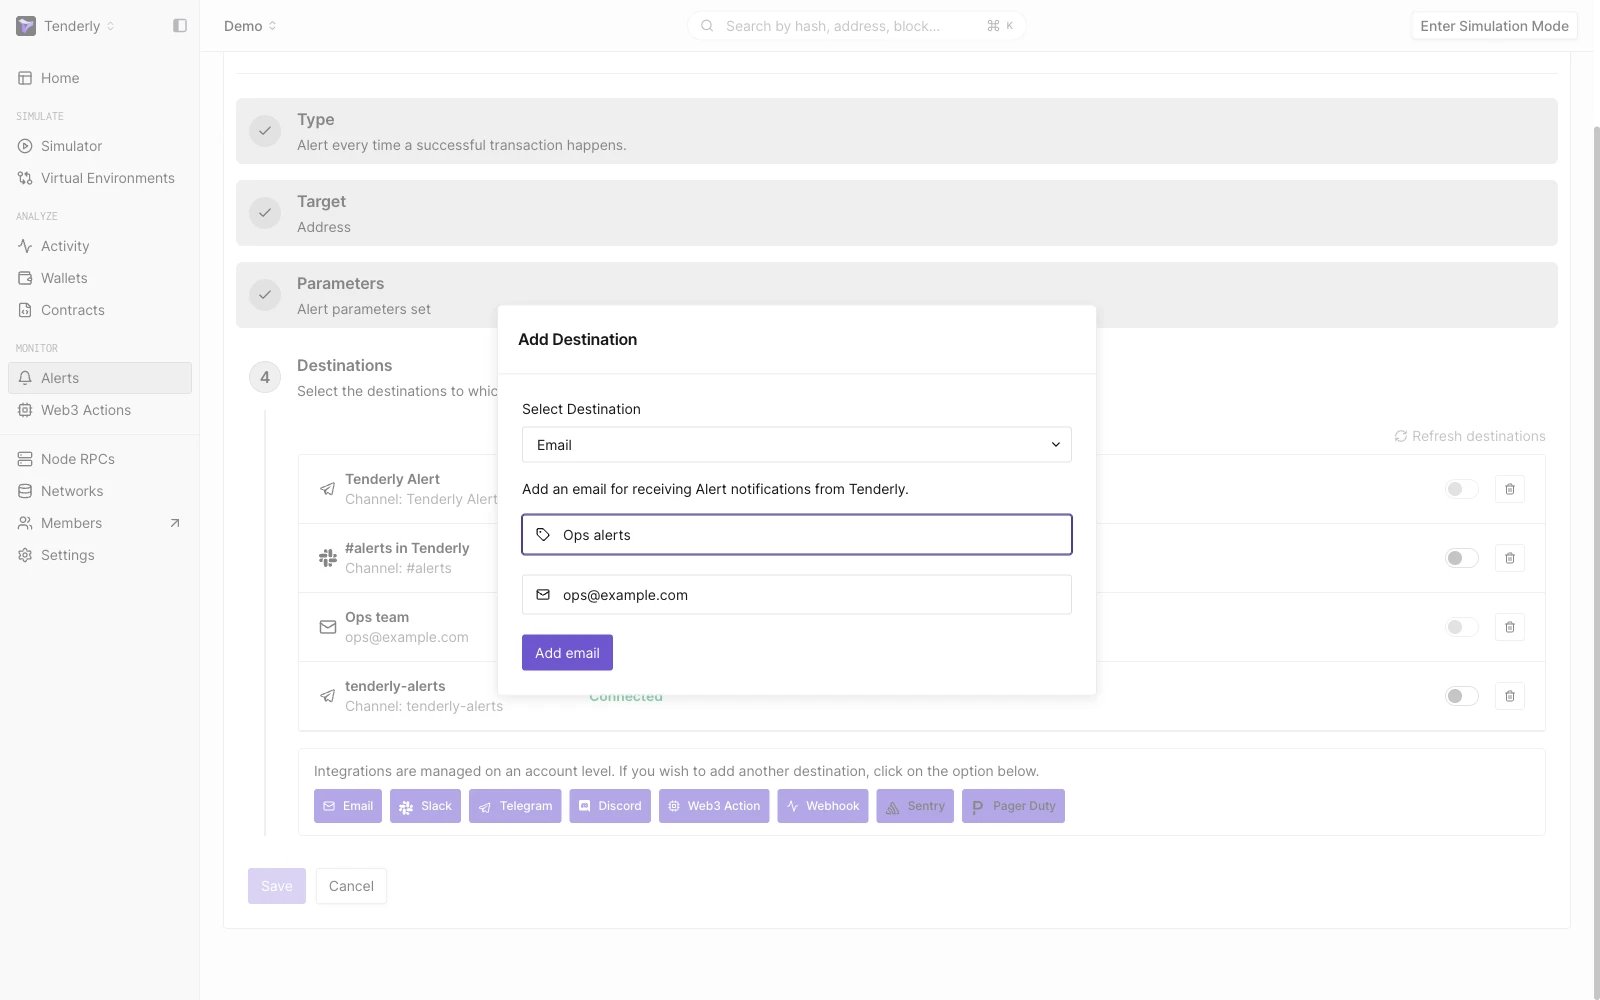Open Web3 Actions in sidebar

(100, 410)
